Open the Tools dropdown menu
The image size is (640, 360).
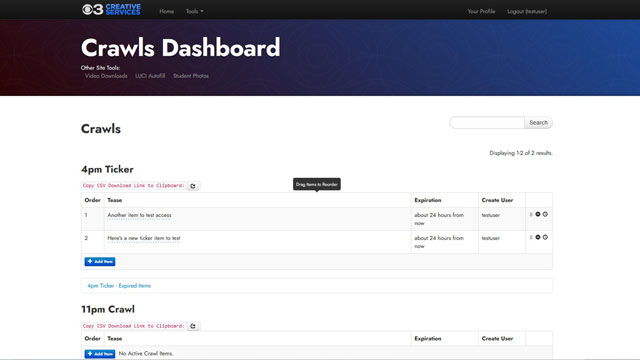click(x=195, y=11)
